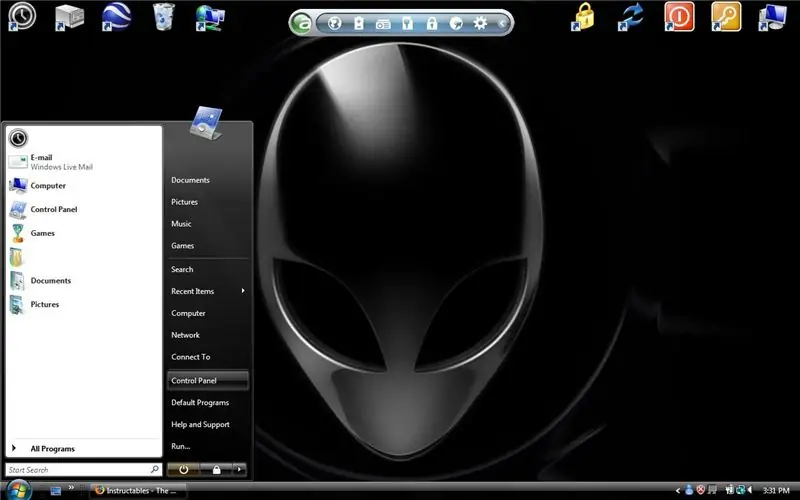Launch the Google Earth desktop shortcut
The image size is (800, 500).
(x=116, y=17)
